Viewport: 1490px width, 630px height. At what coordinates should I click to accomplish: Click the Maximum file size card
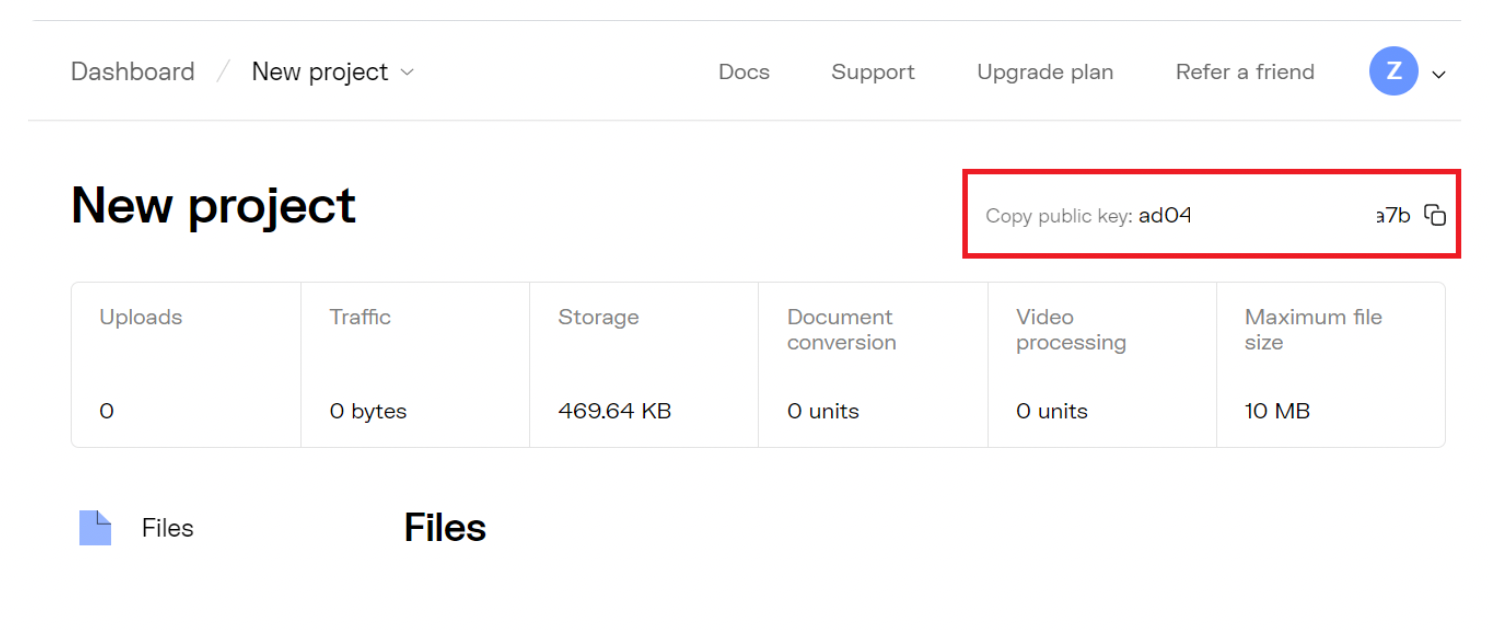1331,364
